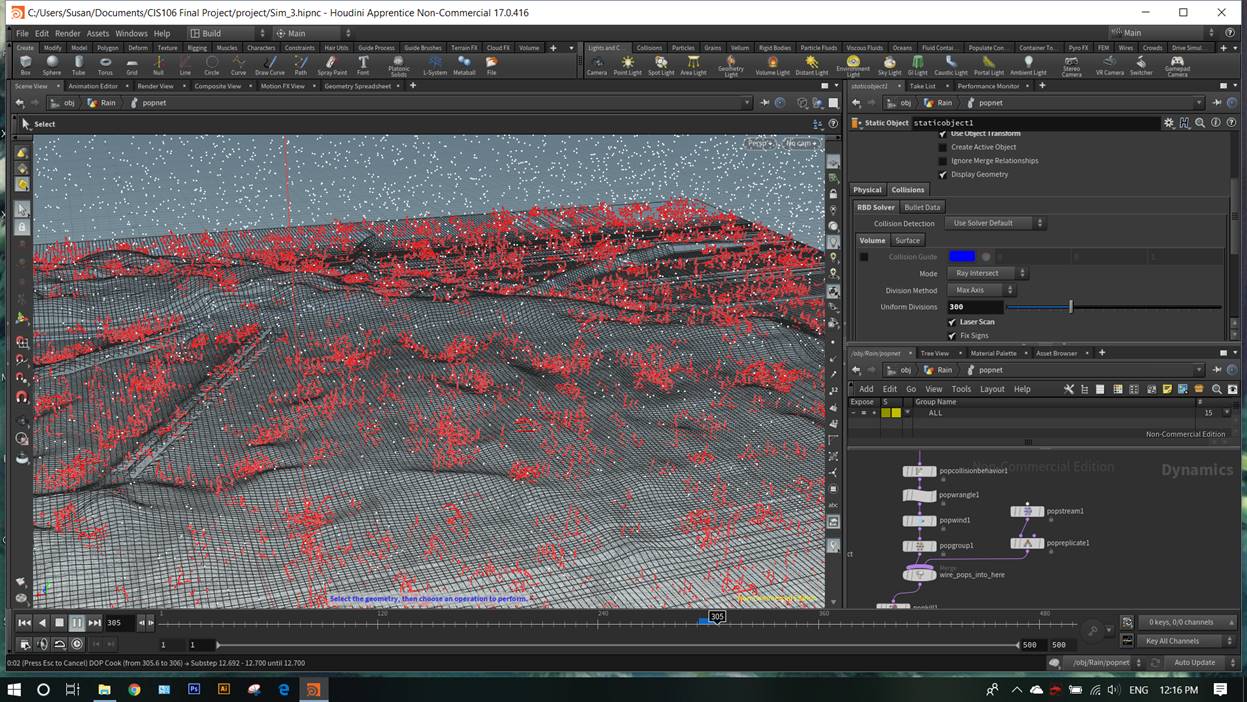
Task: Click the Spray Paint tool
Action: (x=332, y=65)
